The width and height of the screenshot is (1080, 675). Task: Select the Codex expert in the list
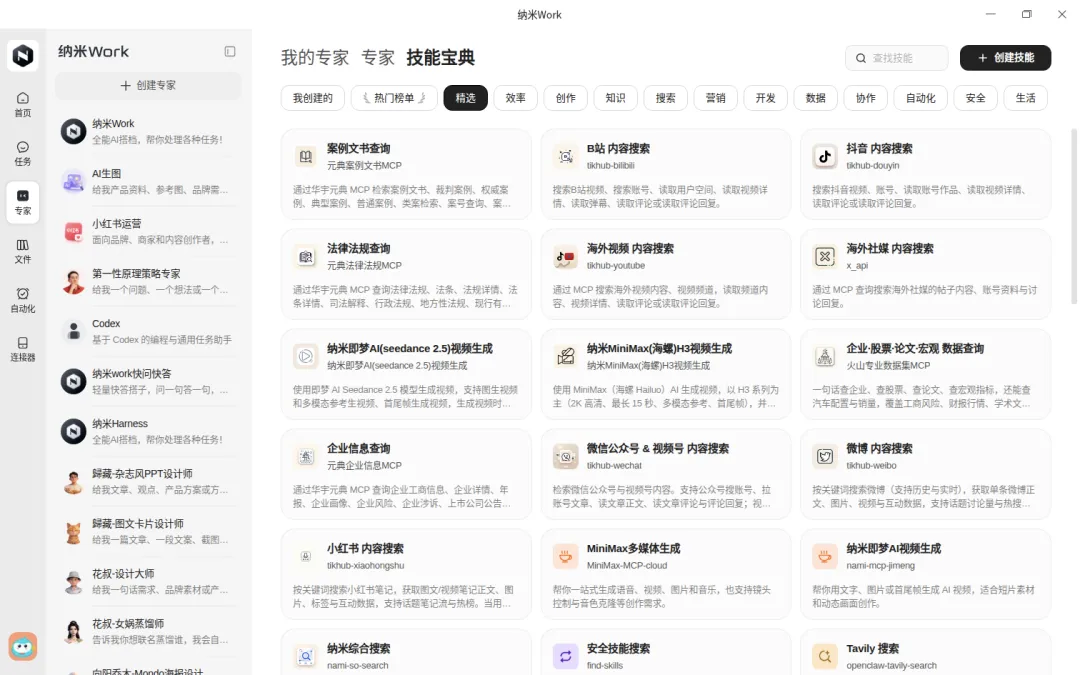coord(148,331)
